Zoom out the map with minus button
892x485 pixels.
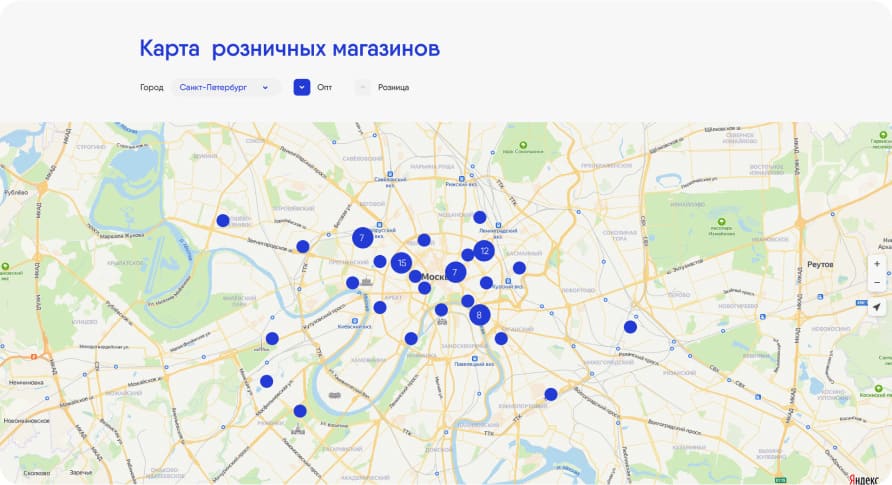pyautogui.click(x=877, y=283)
